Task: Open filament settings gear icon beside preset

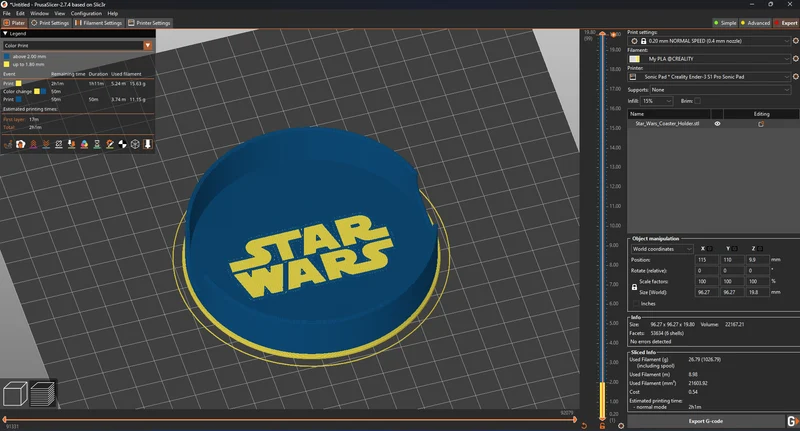Action: (795, 59)
